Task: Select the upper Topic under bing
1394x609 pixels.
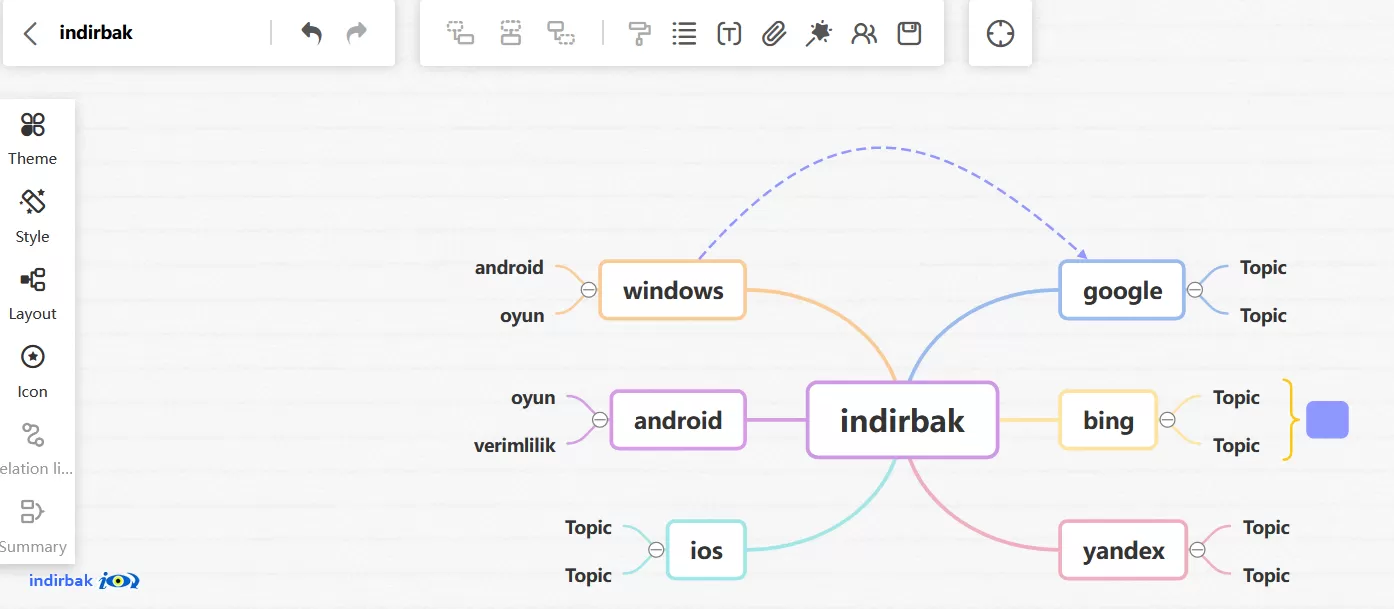Action: [1236, 397]
